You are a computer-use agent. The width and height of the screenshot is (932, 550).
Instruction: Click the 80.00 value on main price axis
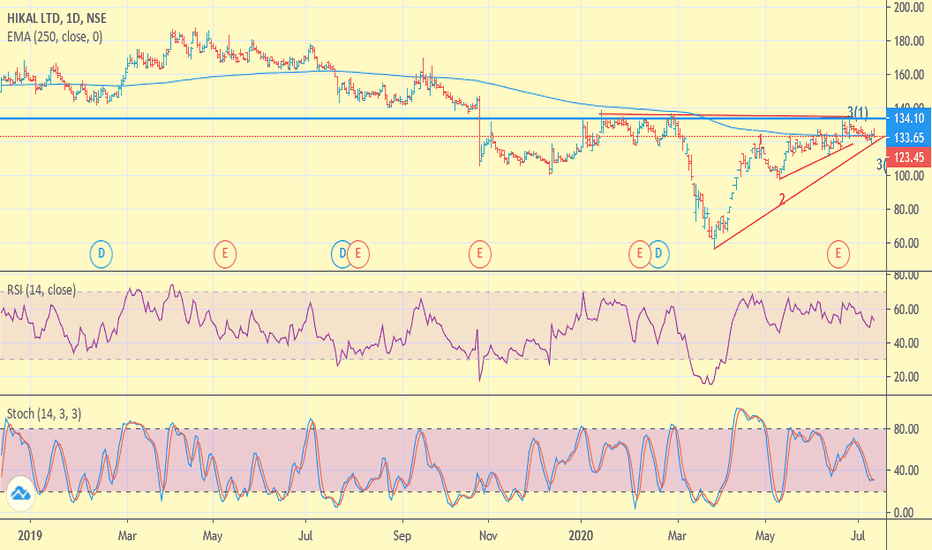point(906,209)
